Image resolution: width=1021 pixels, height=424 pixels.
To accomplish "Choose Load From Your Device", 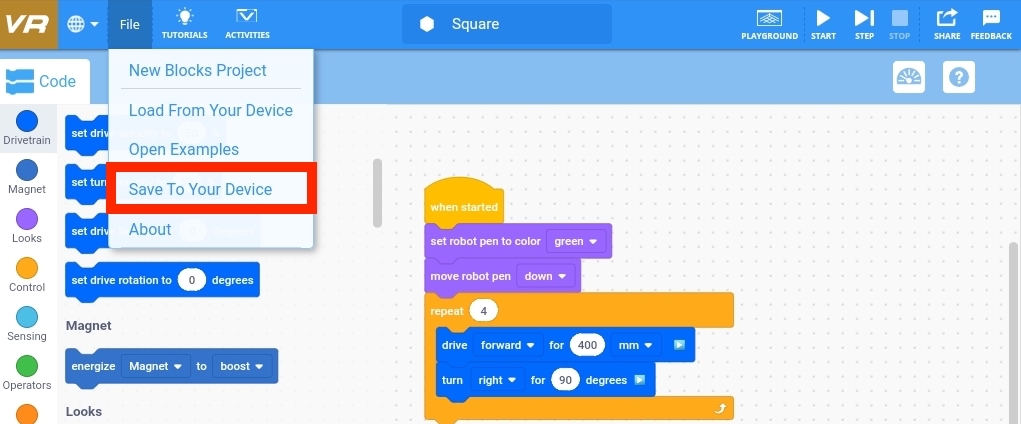I will point(211,110).
